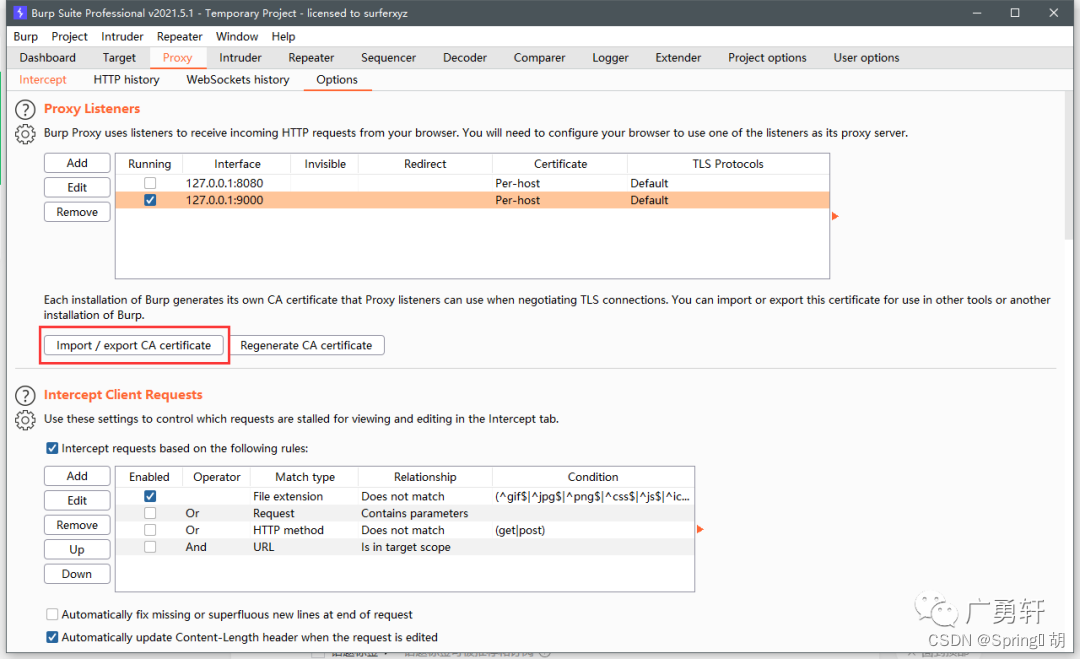Enable the 127.0.0.1:8080 listener Running checkbox
1080x659 pixels.
(150, 183)
